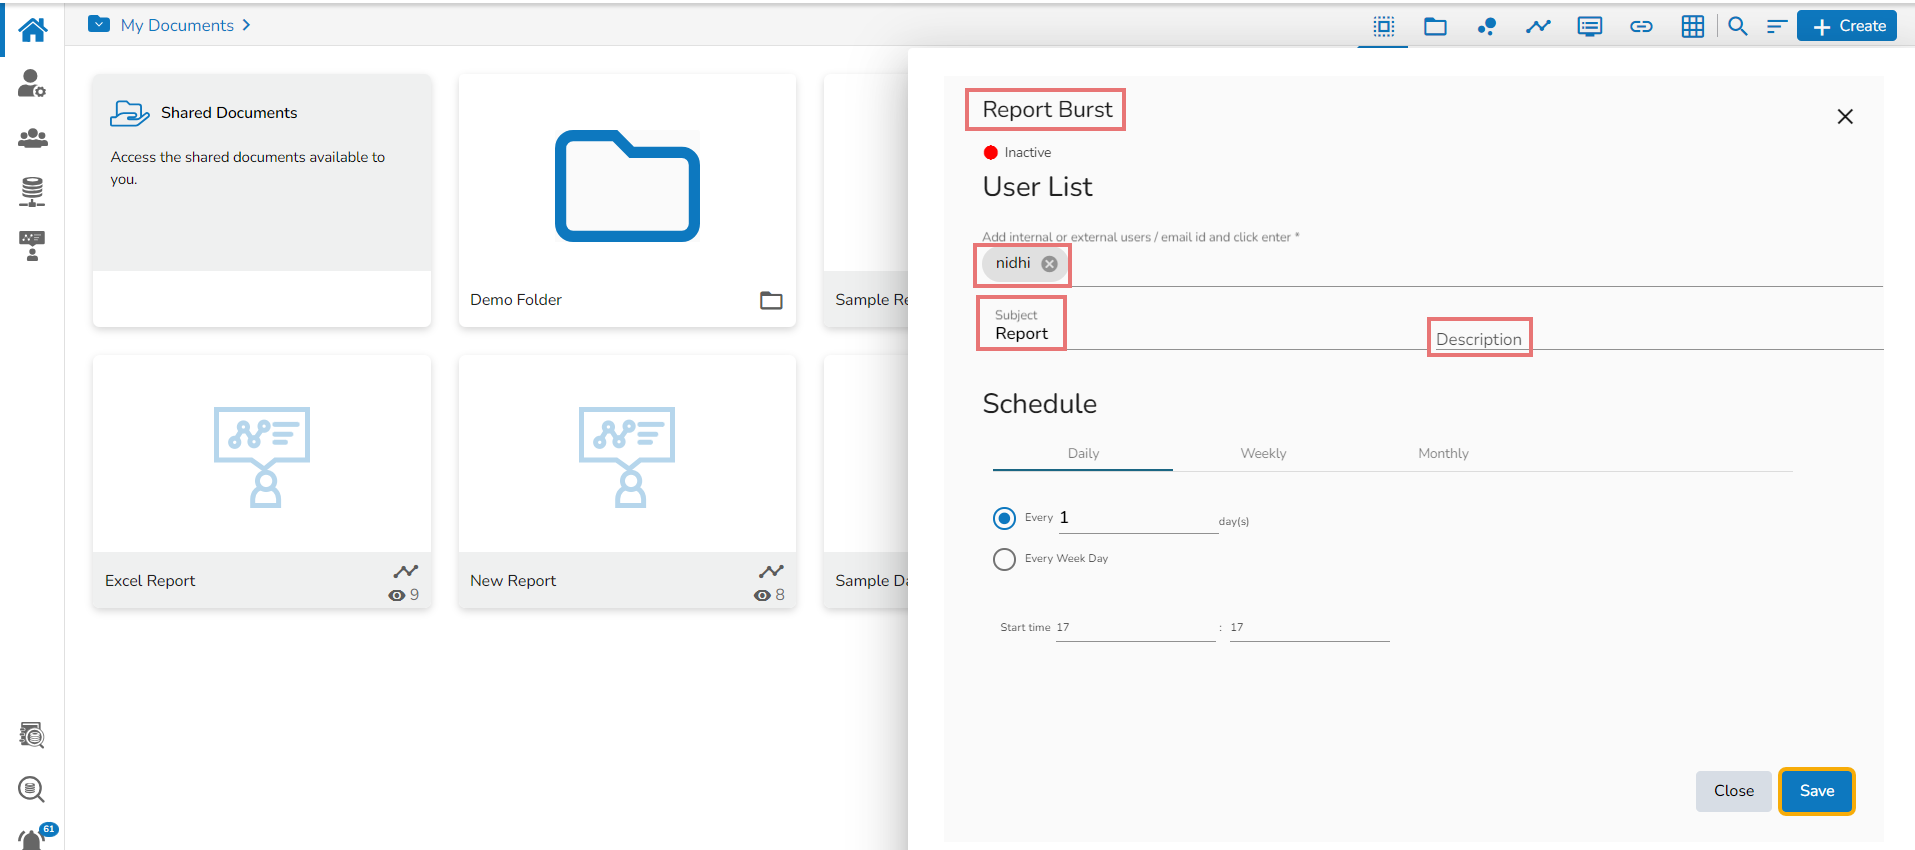1915x850 pixels.
Task: Select the 'Every Week Day' radio option
Action: (1004, 559)
